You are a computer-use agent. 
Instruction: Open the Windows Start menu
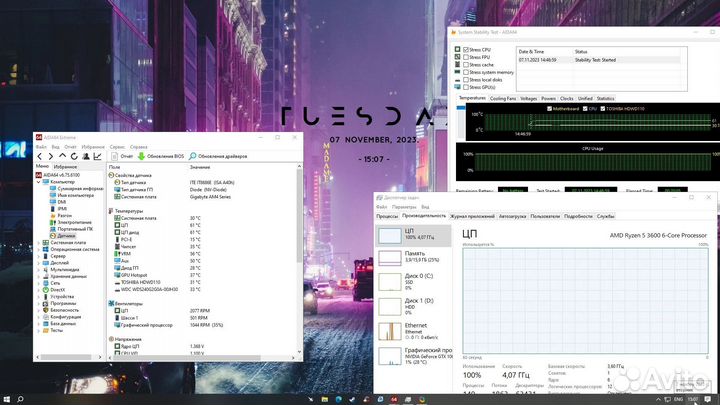coord(6,399)
